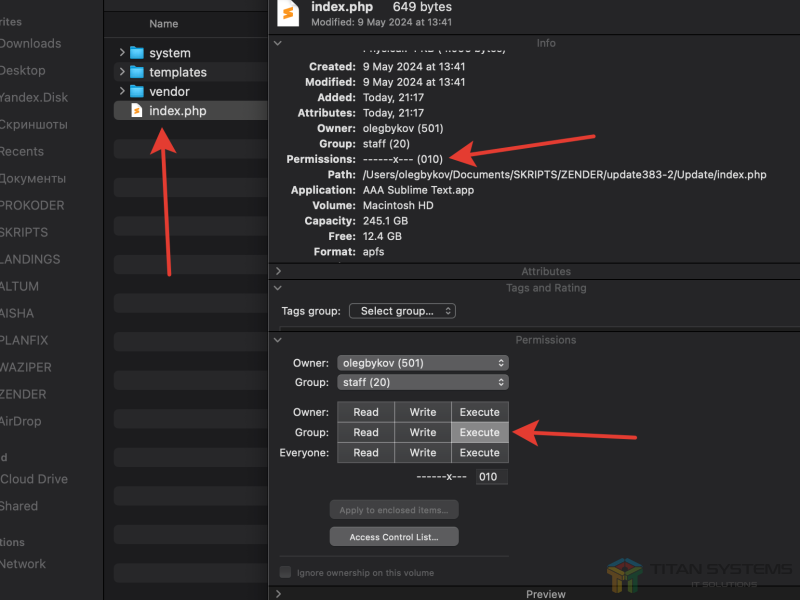Screen dimensions: 800x600
Task: Click the vendor folder icon
Action: (137, 92)
